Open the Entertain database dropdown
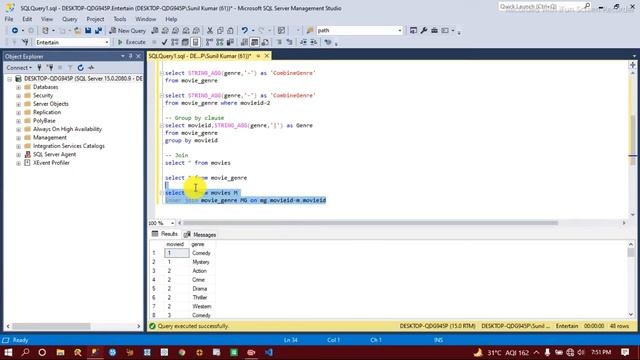Image resolution: width=640 pixels, height=360 pixels. (x=107, y=42)
